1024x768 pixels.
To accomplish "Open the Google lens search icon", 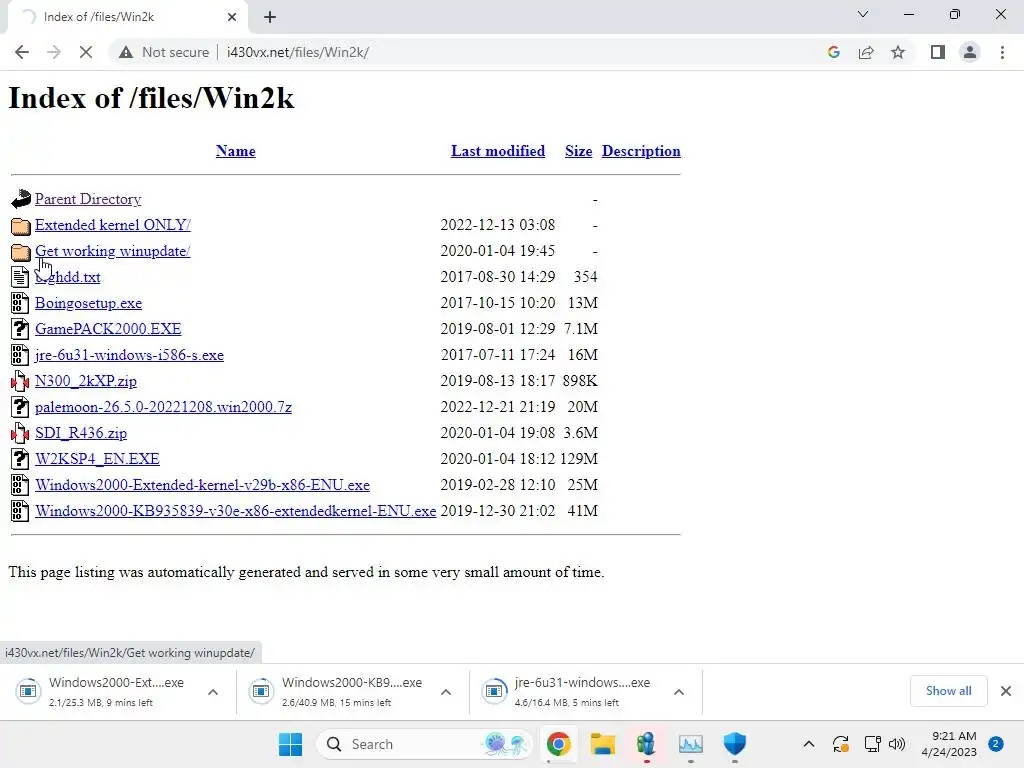I will pos(833,52).
